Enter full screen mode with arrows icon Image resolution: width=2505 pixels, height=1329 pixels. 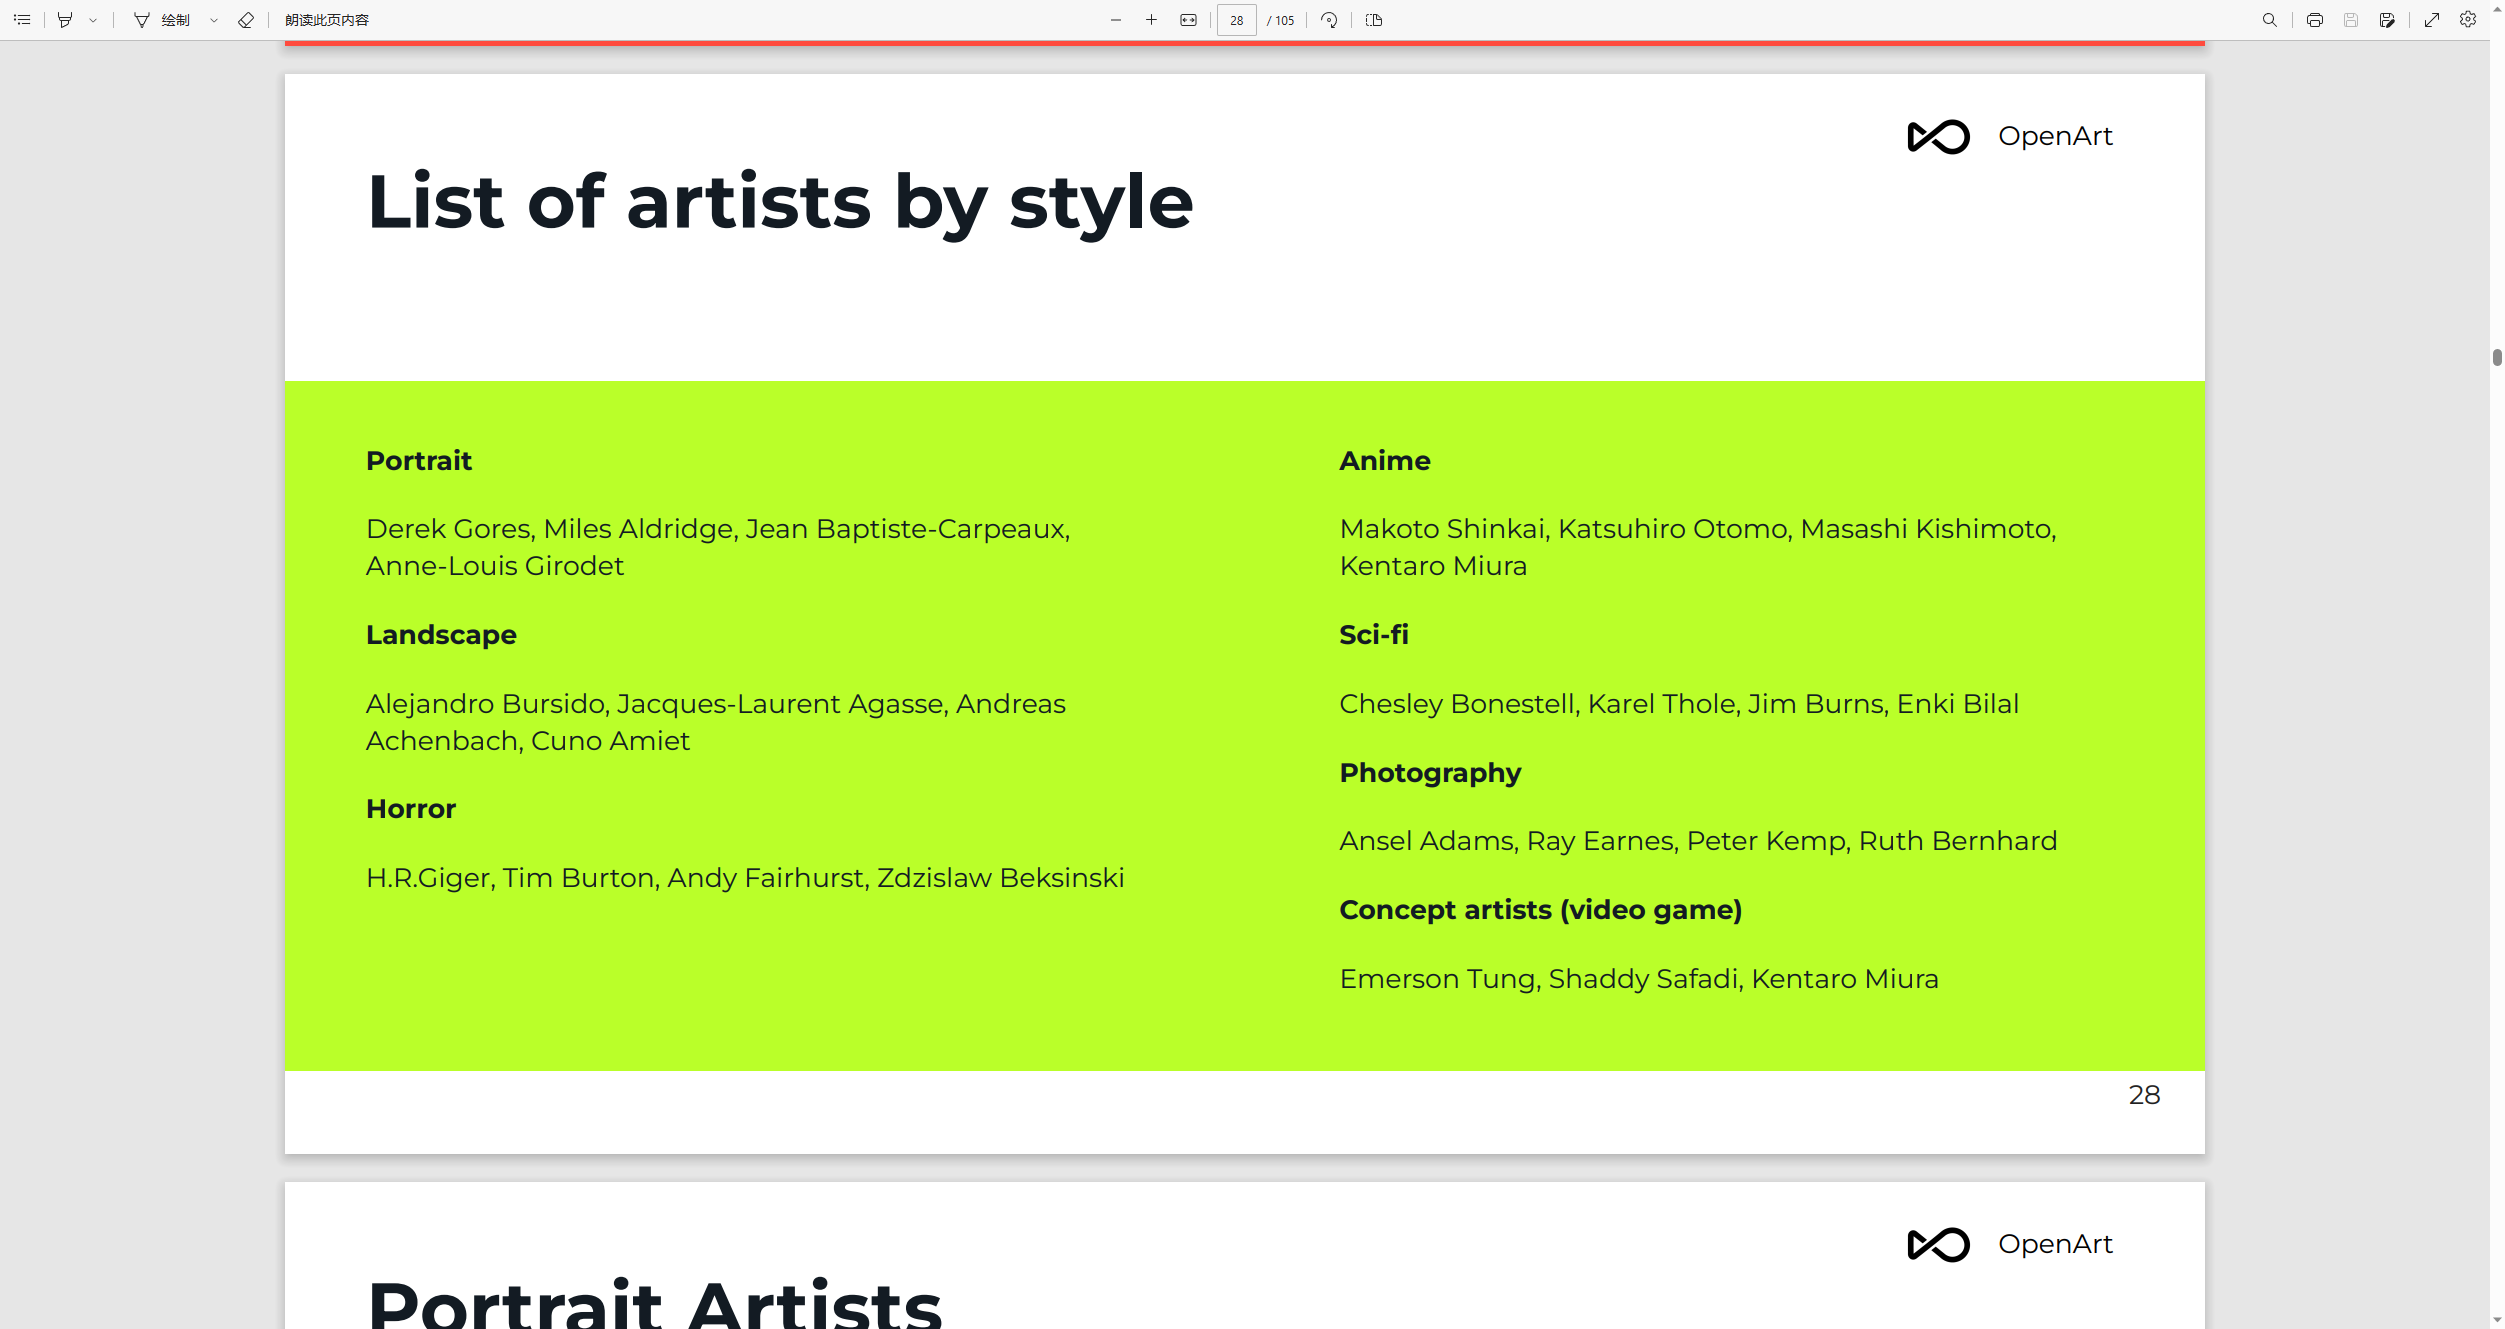click(2432, 20)
